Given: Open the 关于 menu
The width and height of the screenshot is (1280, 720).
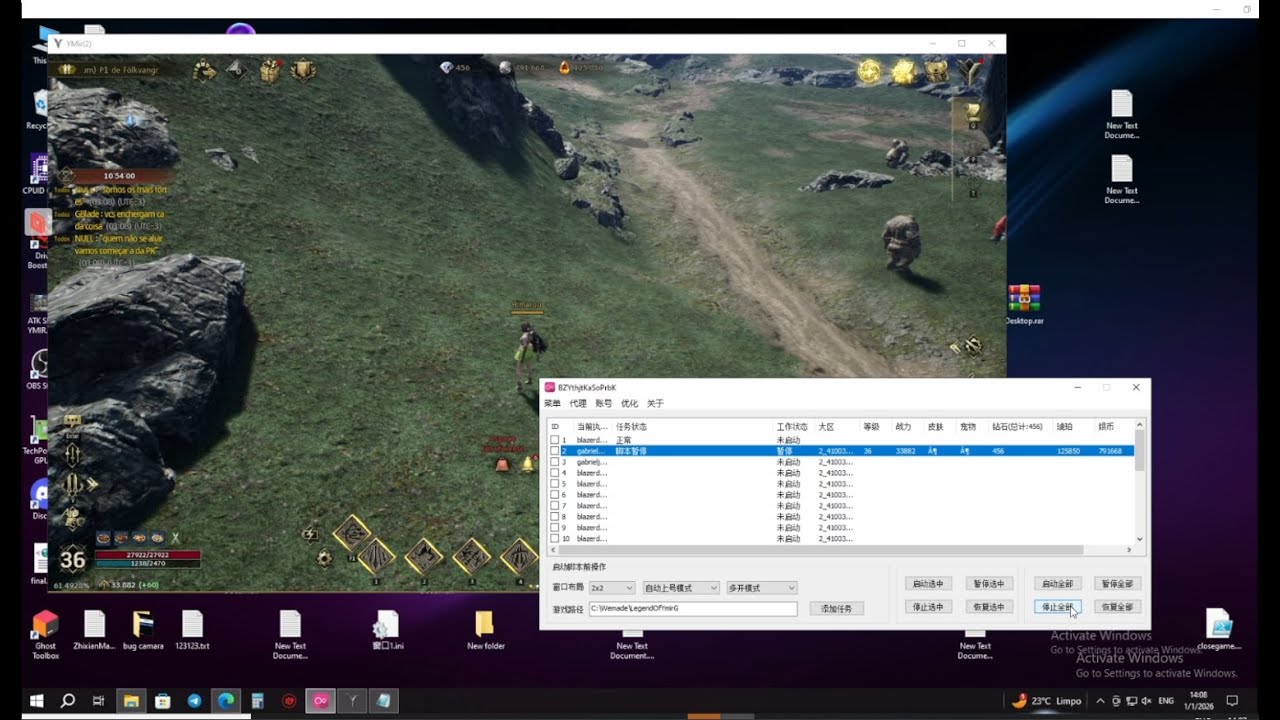Looking at the screenshot, I should tap(655, 404).
